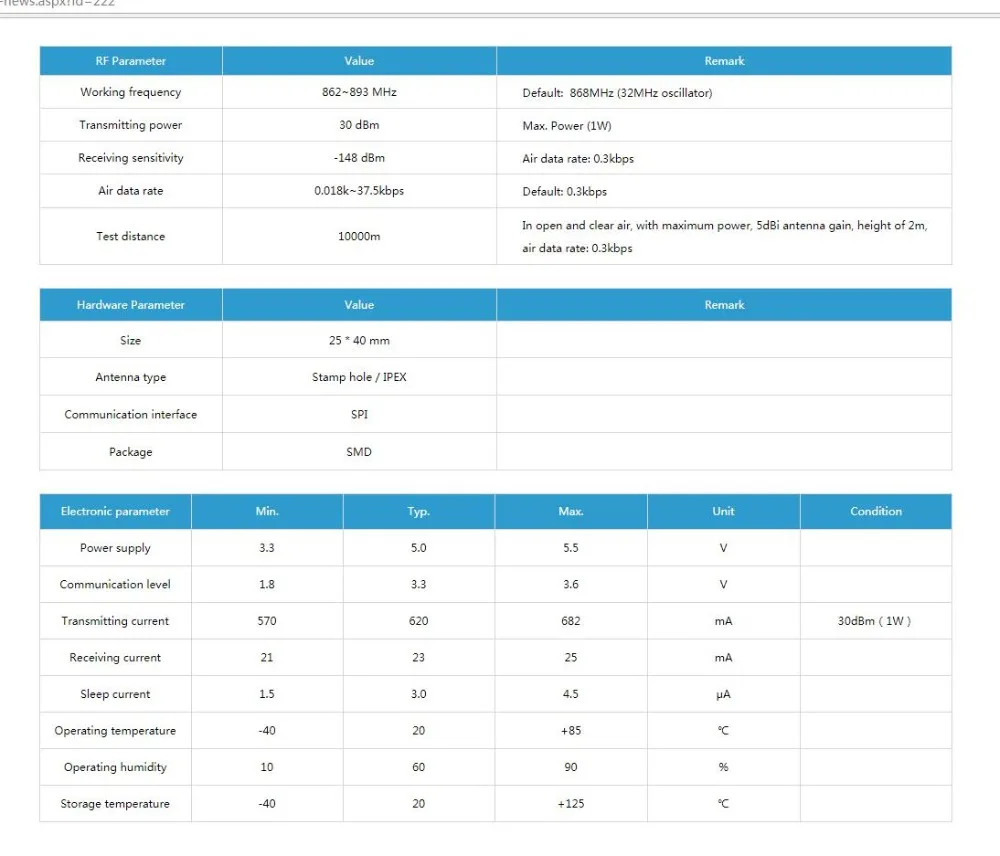This screenshot has width=1000, height=856.
Task: Select Power supply max value '5.5'
Action: (x=571, y=548)
